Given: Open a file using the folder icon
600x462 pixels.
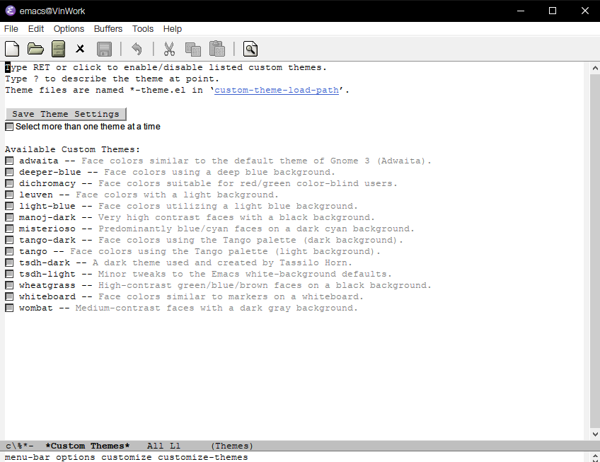Looking at the screenshot, I should coord(35,49).
